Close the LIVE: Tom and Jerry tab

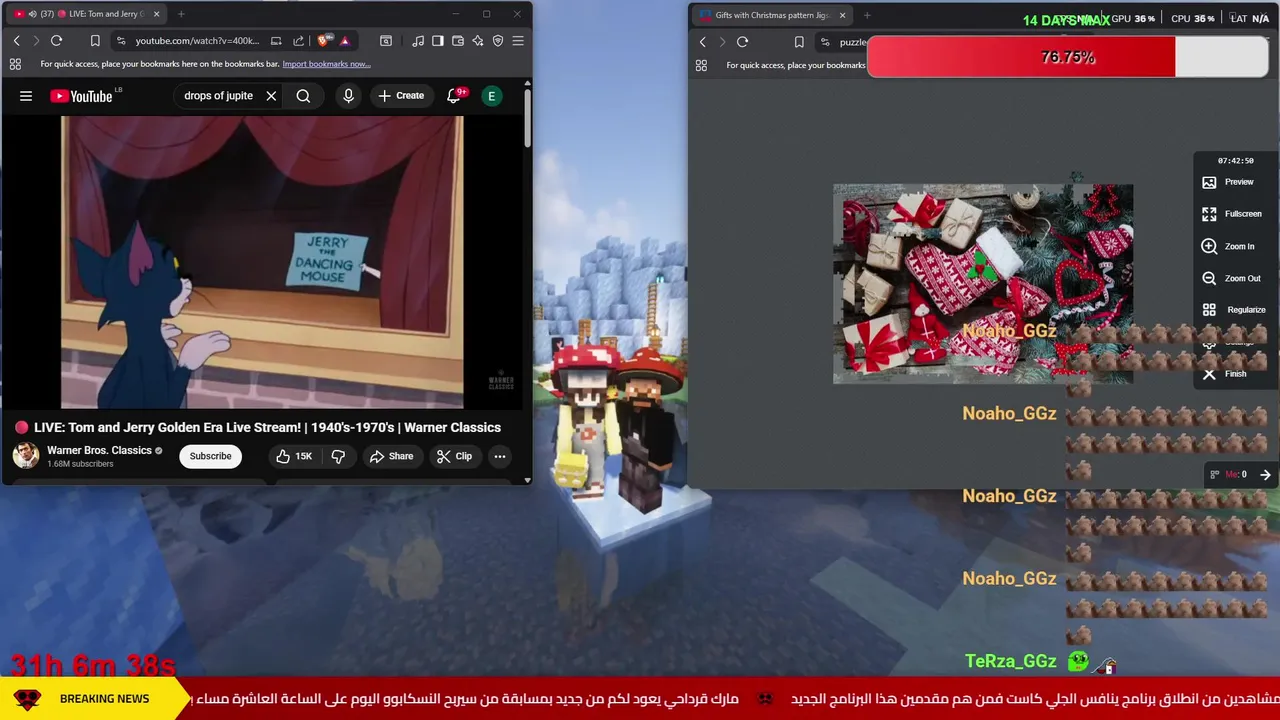pos(156,14)
